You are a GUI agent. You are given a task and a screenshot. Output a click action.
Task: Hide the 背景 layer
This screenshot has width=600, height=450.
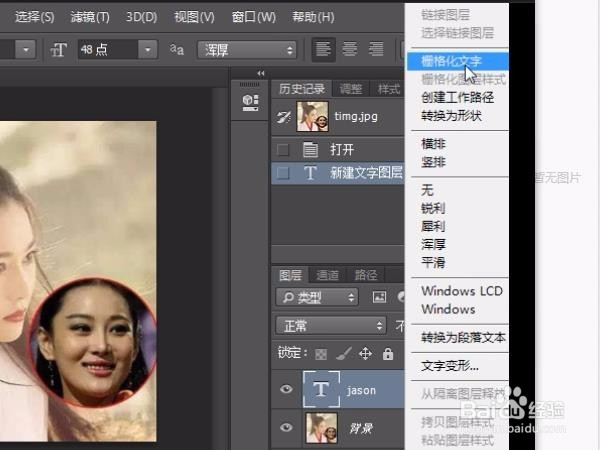[x=286, y=427]
